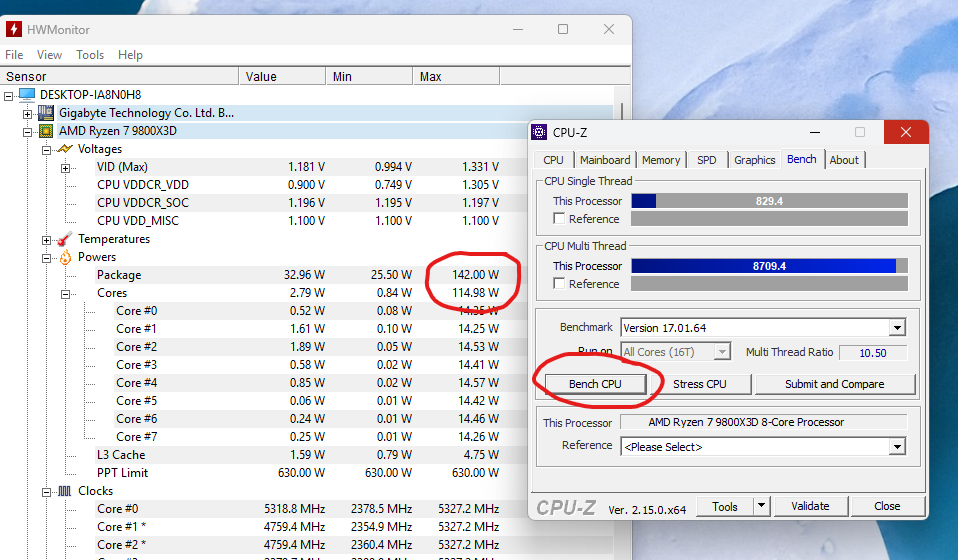The image size is (958, 560).
Task: Click the Clocks waveform icon
Action: 65,491
